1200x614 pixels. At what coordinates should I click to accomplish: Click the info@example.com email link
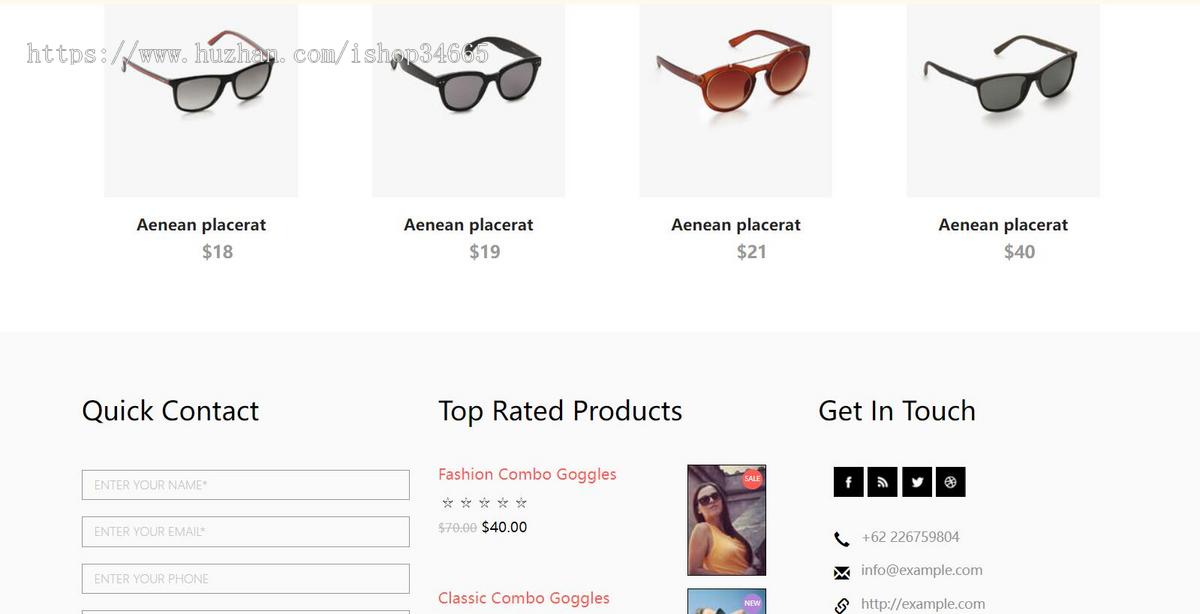[x=922, y=570]
